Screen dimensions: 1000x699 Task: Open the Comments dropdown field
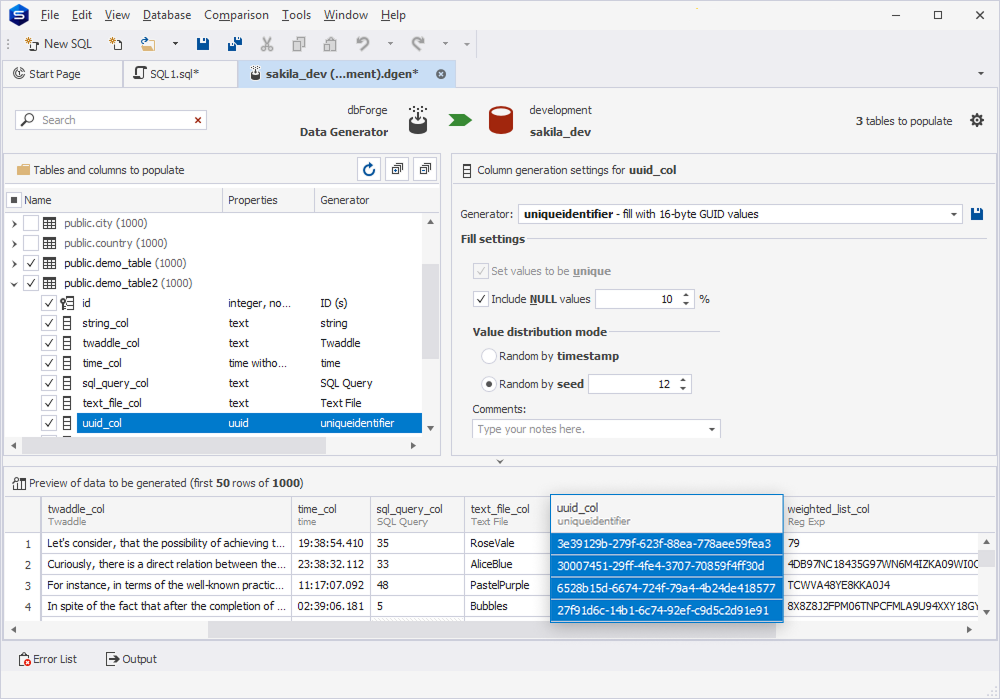(x=711, y=429)
